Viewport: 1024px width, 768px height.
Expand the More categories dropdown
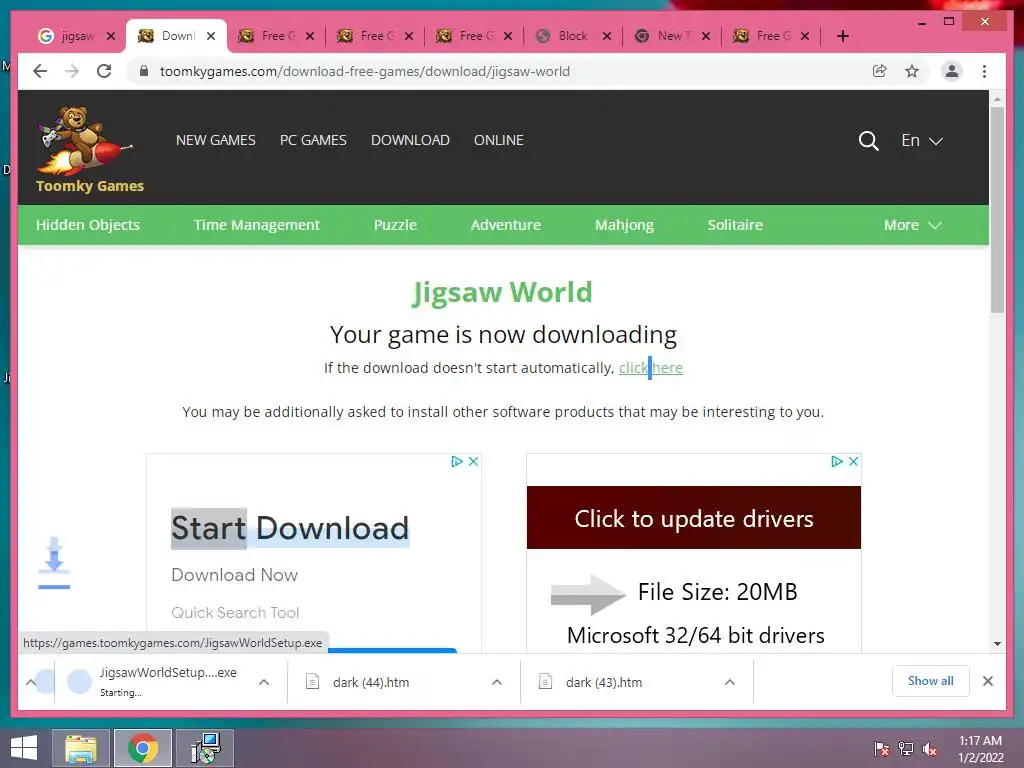912,225
